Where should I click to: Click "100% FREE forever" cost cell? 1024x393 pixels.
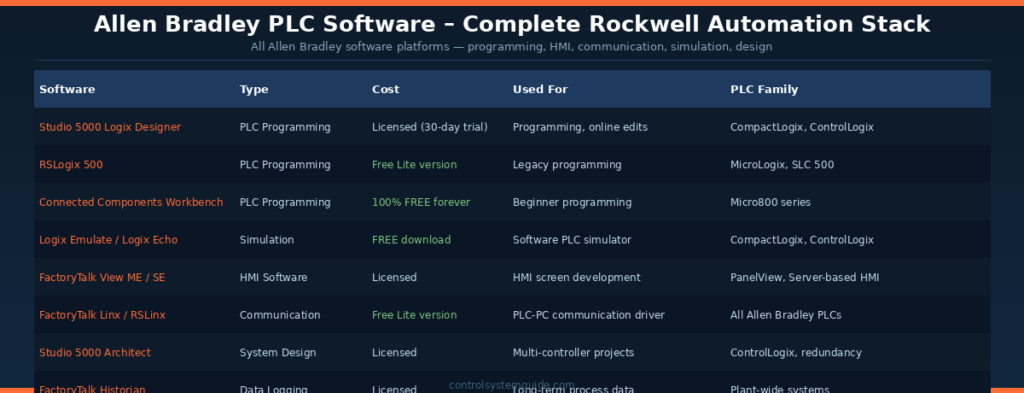coord(421,202)
